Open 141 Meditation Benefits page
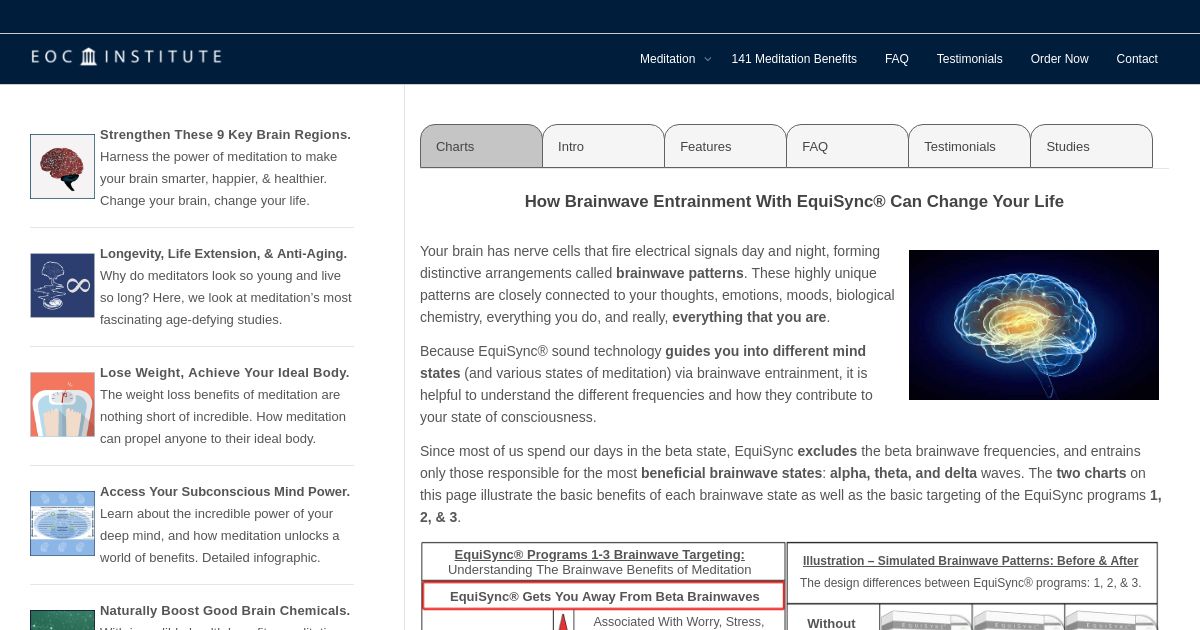This screenshot has width=1200, height=630. pyautogui.click(x=794, y=59)
